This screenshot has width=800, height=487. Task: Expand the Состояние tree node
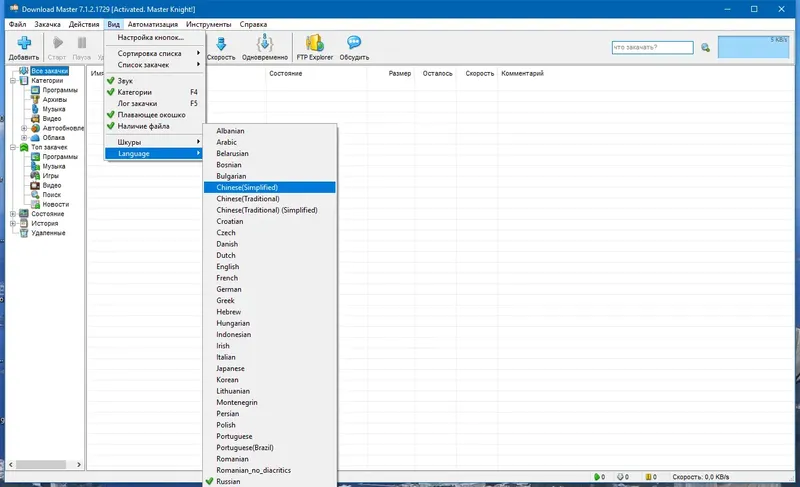click(x=13, y=214)
